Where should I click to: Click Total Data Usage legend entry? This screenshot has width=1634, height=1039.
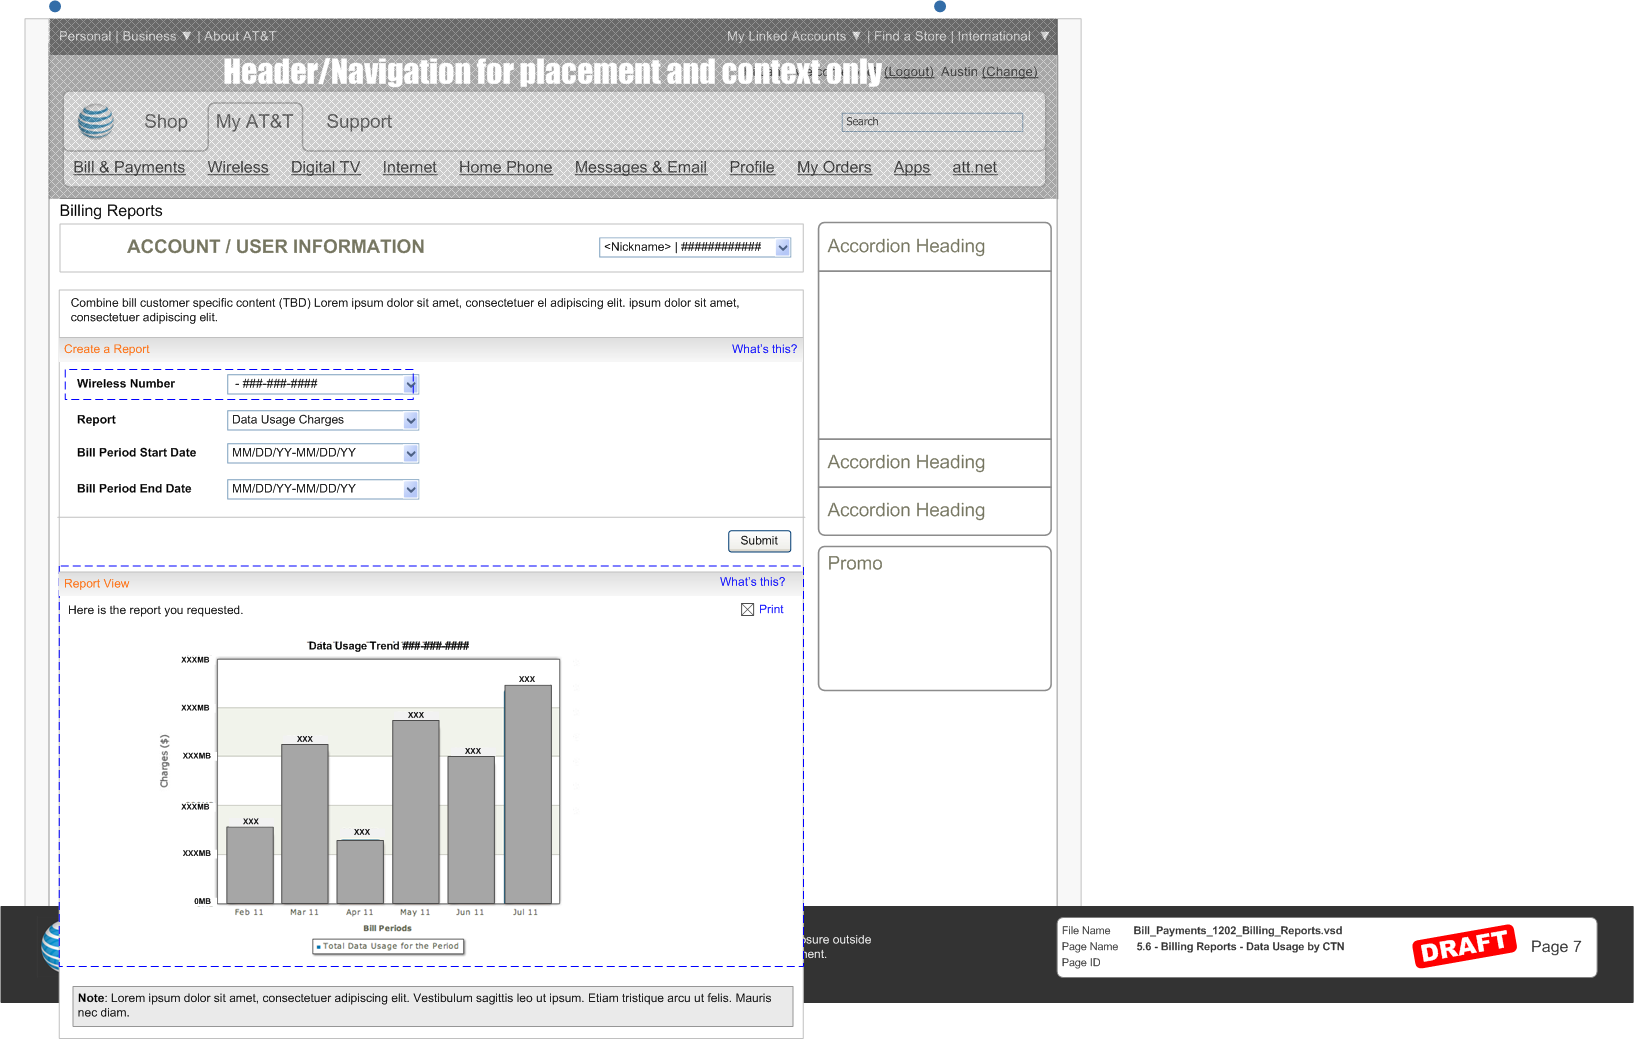[x=388, y=946]
